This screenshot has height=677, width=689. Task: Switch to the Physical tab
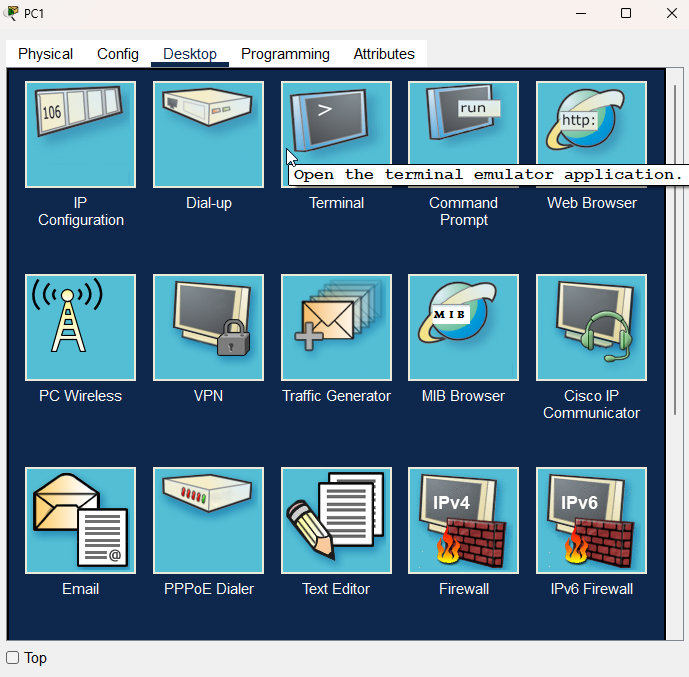tap(45, 54)
